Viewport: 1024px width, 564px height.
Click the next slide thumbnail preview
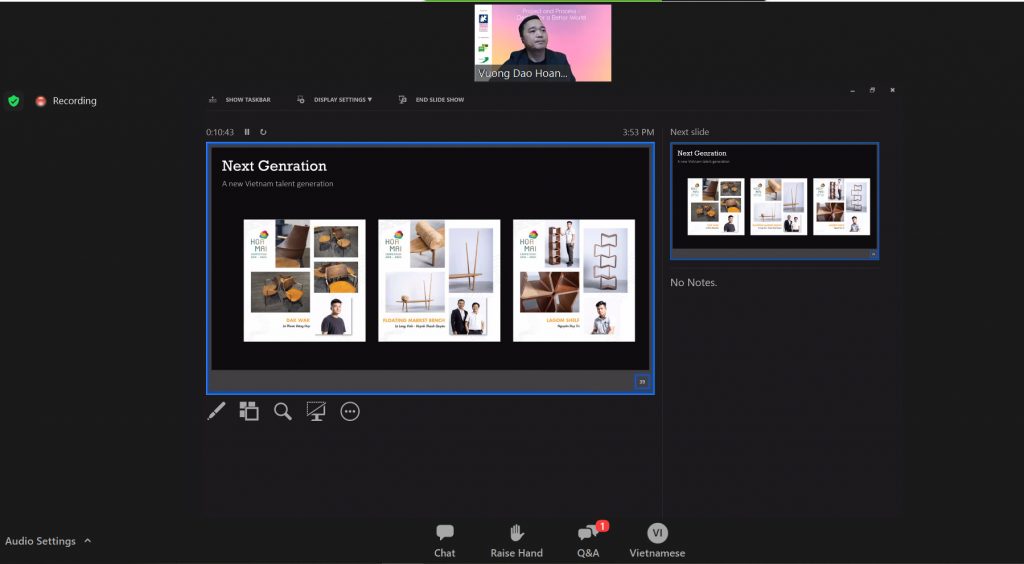(774, 201)
